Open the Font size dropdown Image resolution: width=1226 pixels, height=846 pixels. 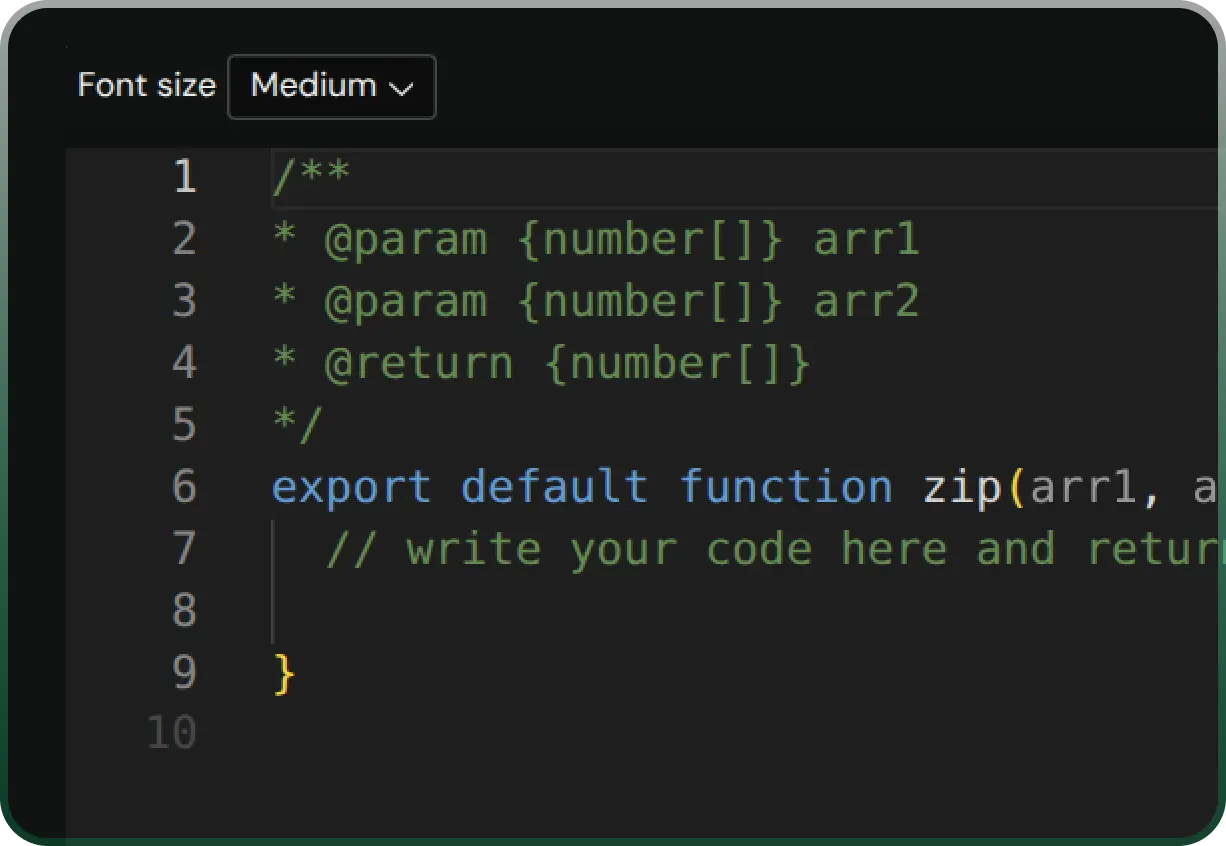coord(331,86)
